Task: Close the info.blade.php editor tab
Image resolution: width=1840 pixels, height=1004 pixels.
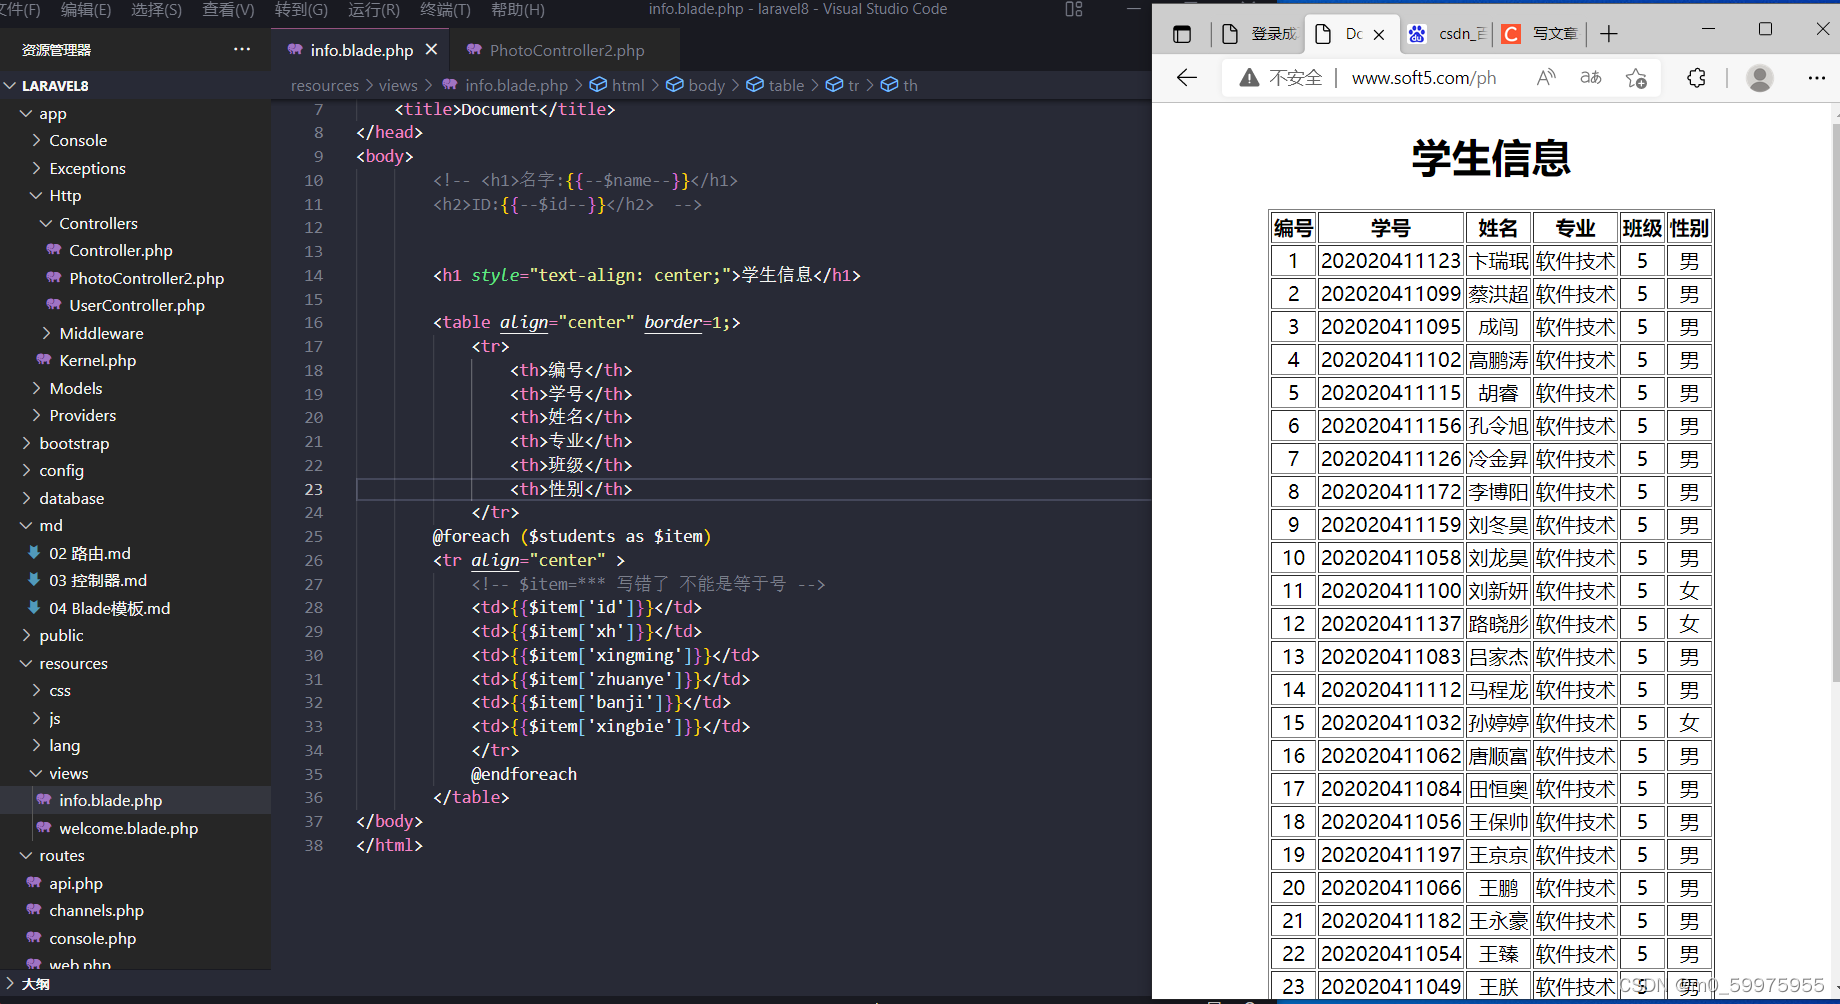Action: [431, 49]
